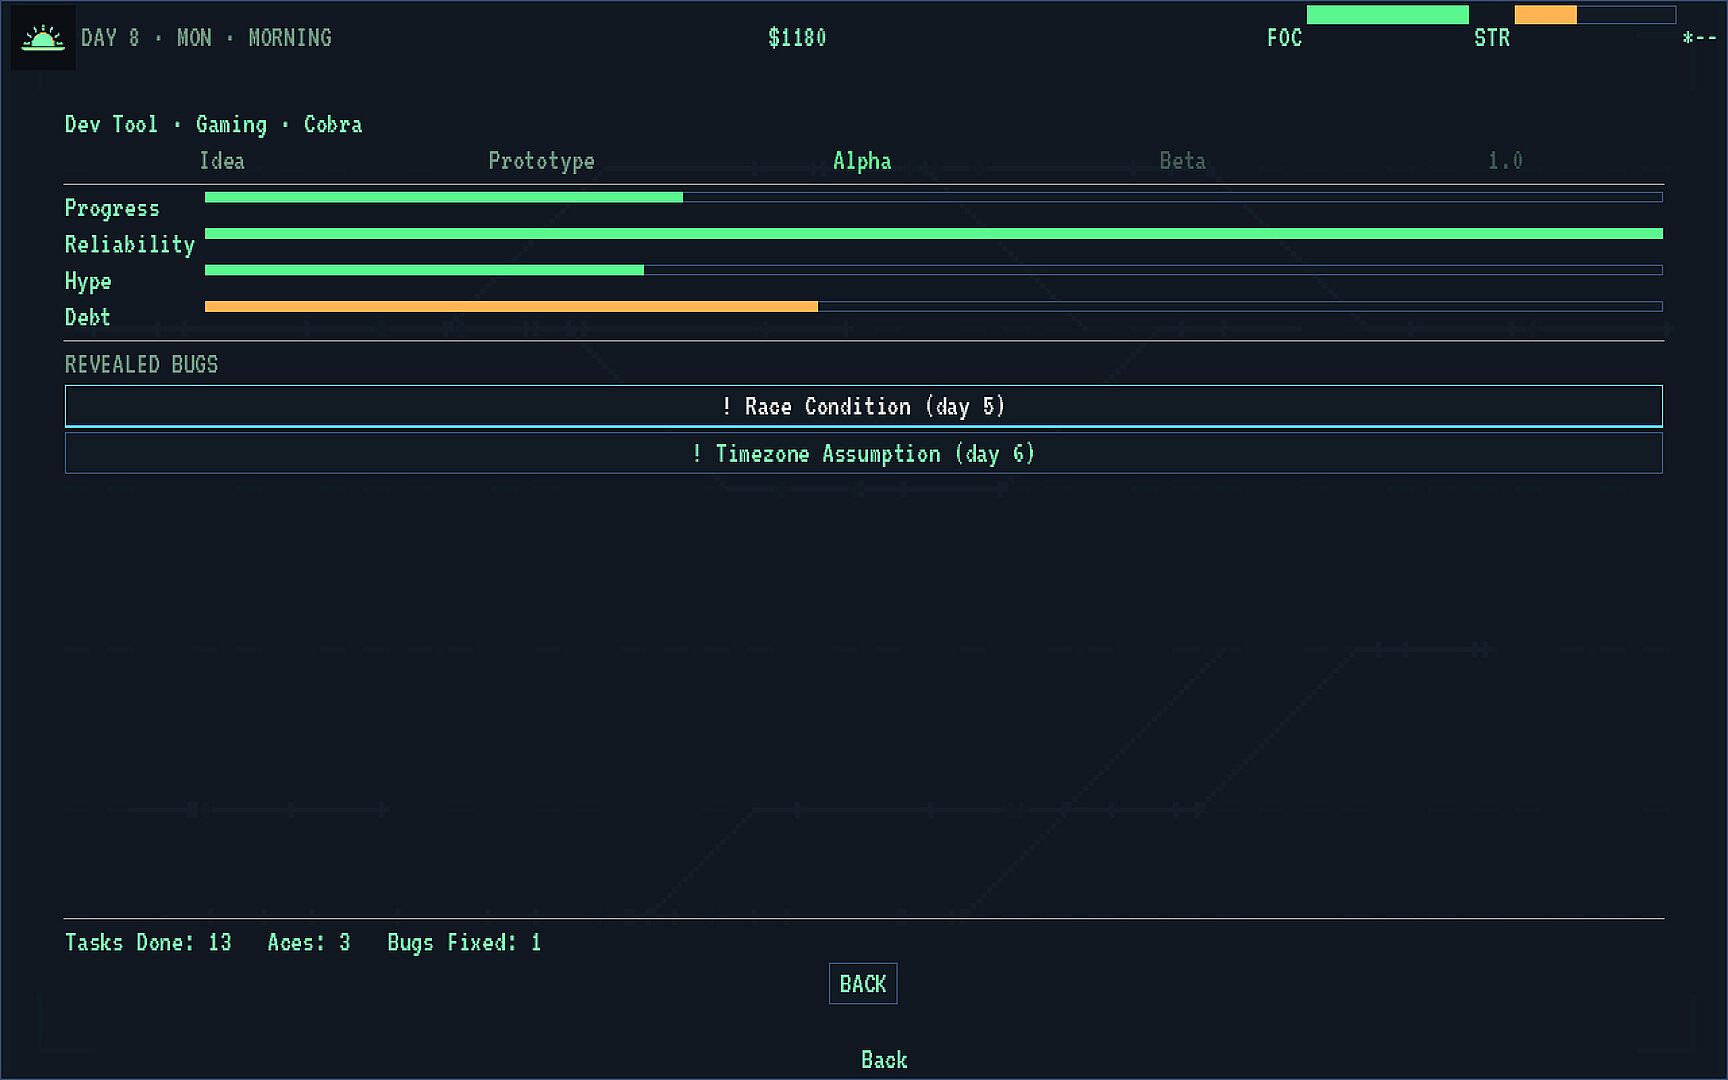Click the Progress label
1728x1080 pixels.
point(112,208)
